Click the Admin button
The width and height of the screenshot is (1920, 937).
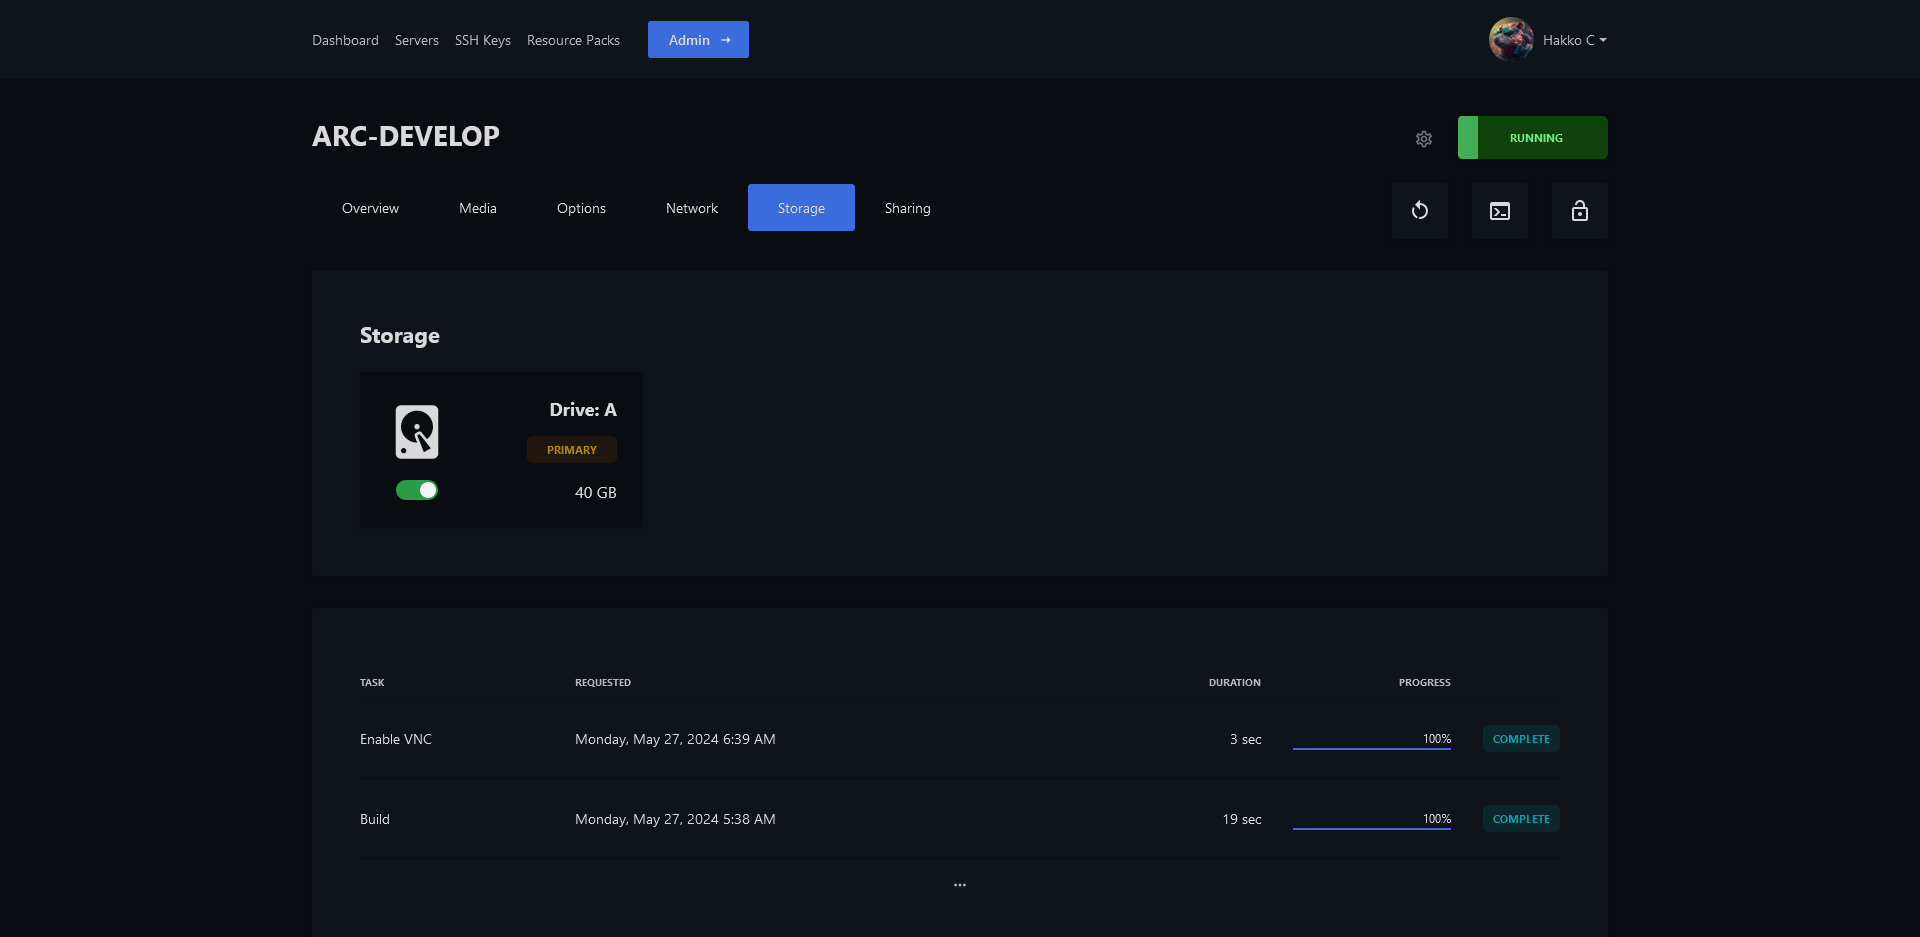pyautogui.click(x=698, y=40)
